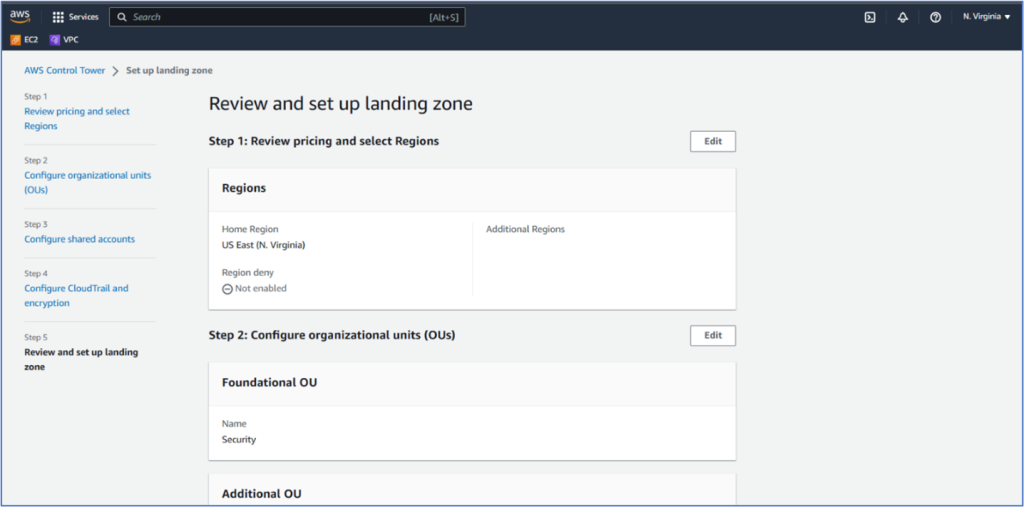Click the Security OU name value
This screenshot has height=507, width=1024.
pos(239,440)
